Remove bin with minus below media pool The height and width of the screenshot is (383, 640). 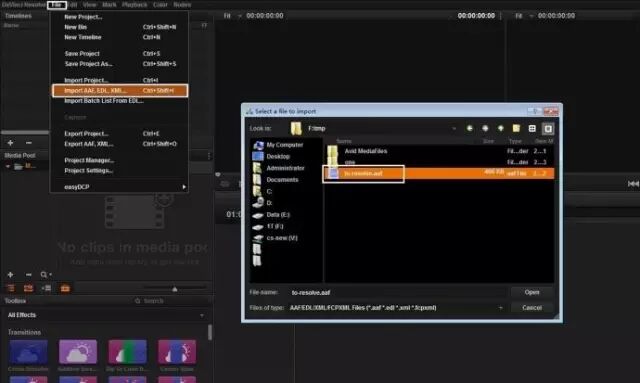click(29, 275)
